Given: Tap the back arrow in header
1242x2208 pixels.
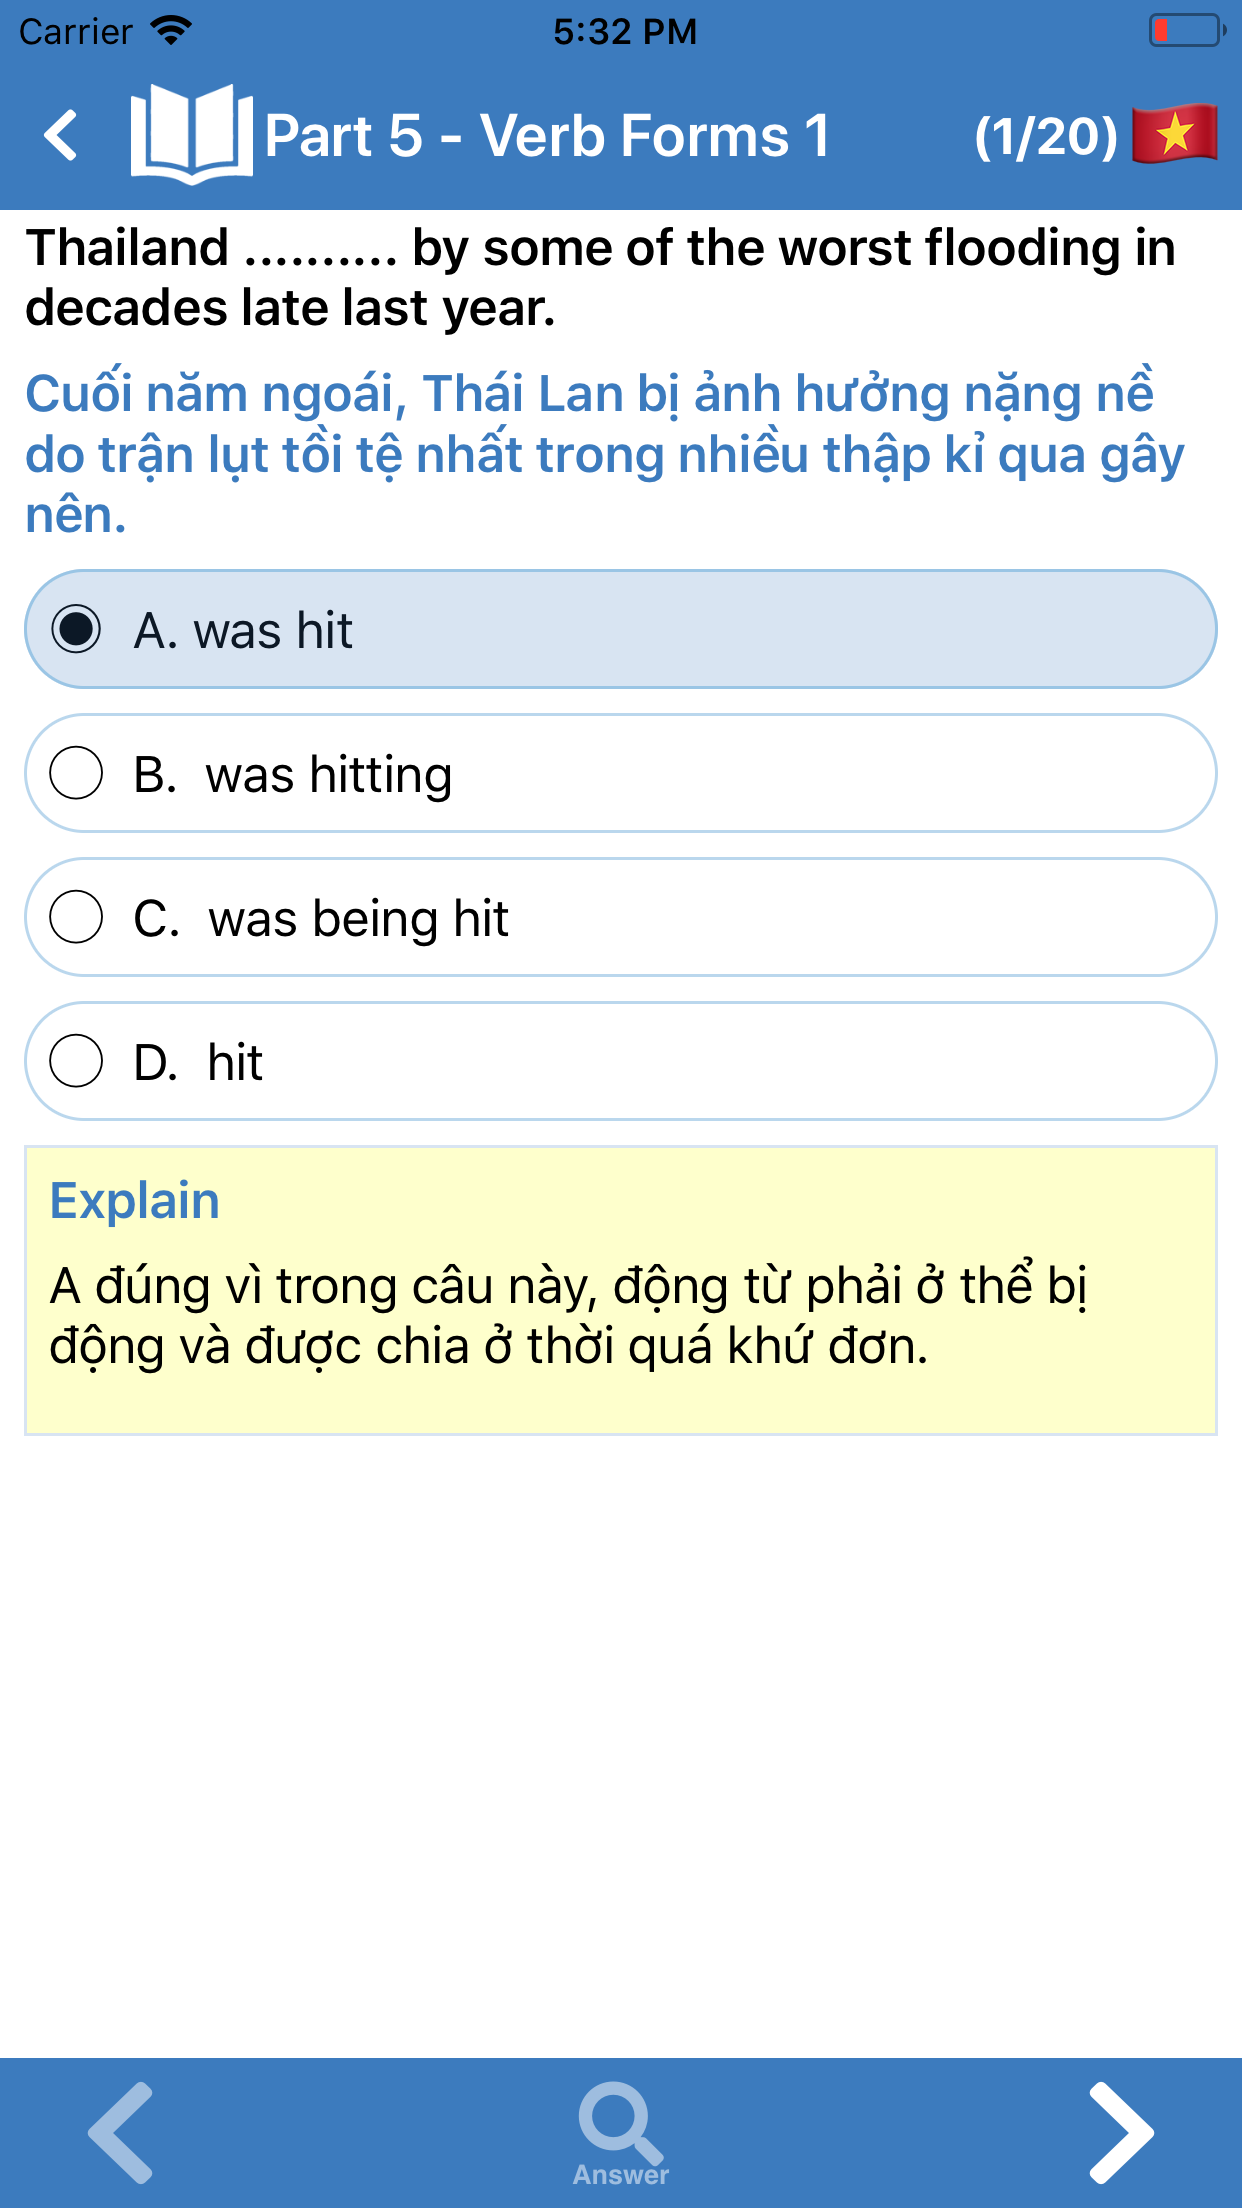Looking at the screenshot, I should 62,135.
